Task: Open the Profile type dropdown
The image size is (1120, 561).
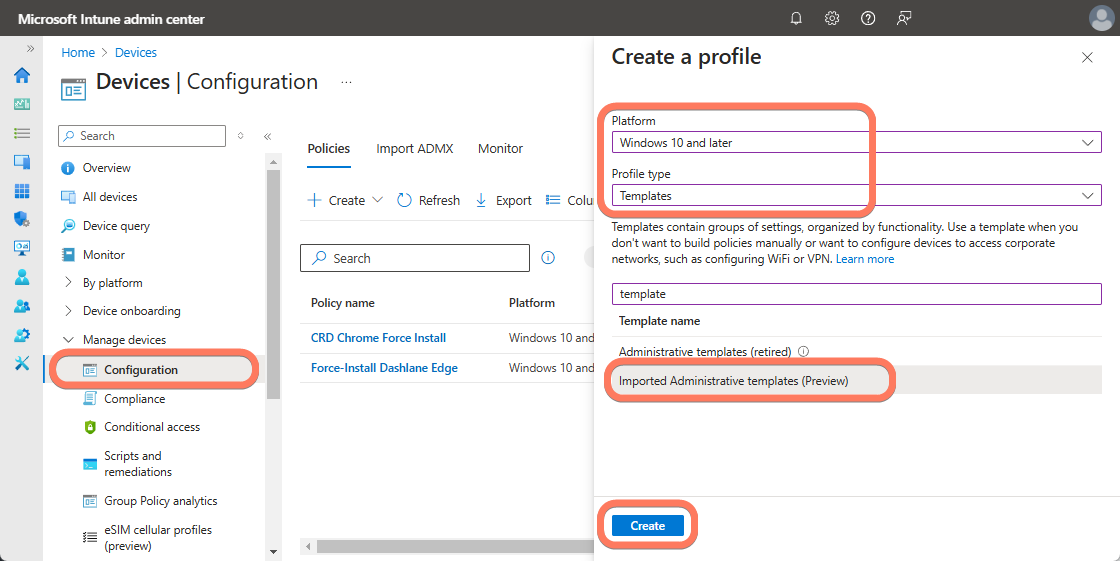Action: pyautogui.click(x=856, y=196)
